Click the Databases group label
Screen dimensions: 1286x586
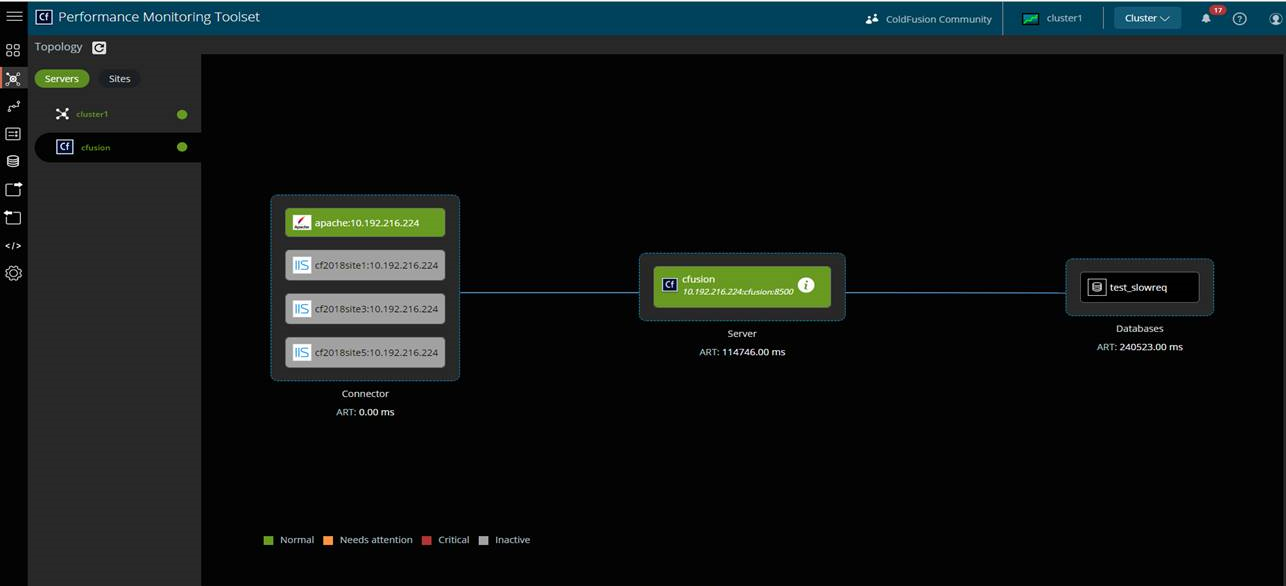[x=1140, y=328]
